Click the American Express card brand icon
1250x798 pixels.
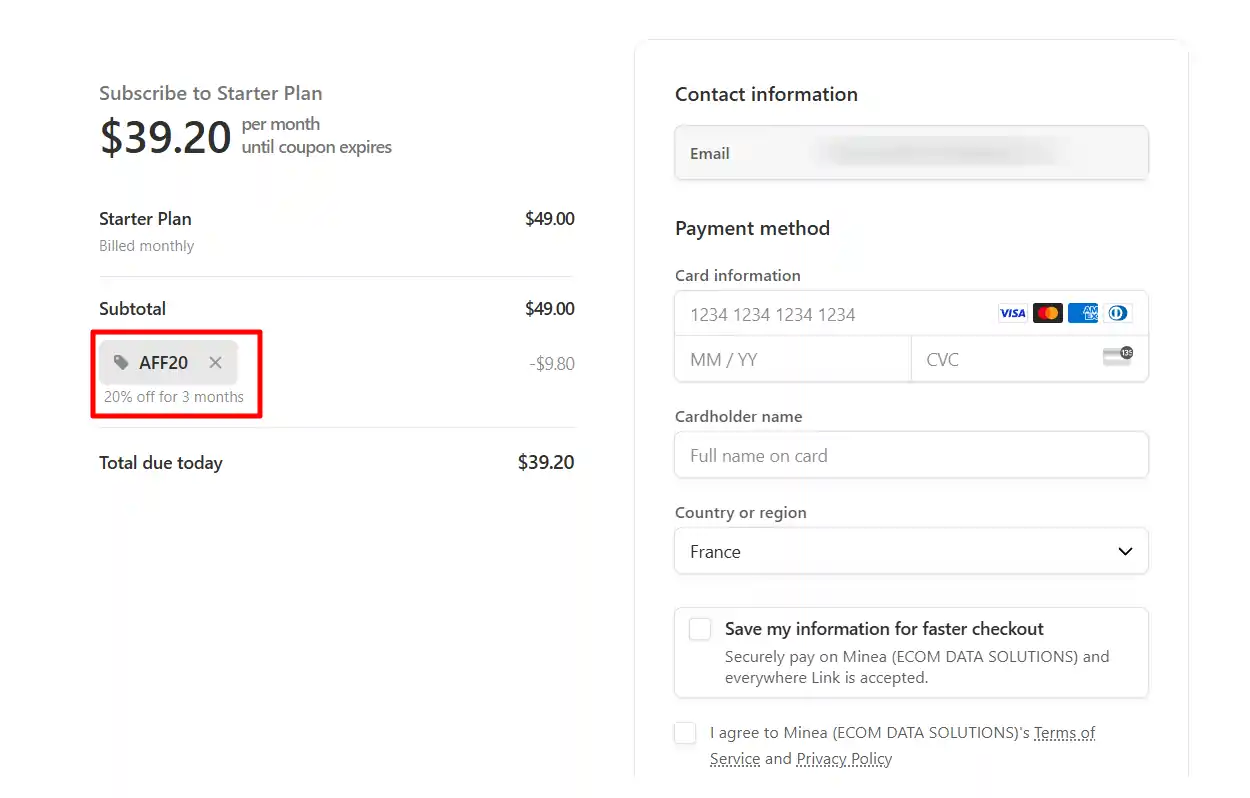tap(1082, 313)
